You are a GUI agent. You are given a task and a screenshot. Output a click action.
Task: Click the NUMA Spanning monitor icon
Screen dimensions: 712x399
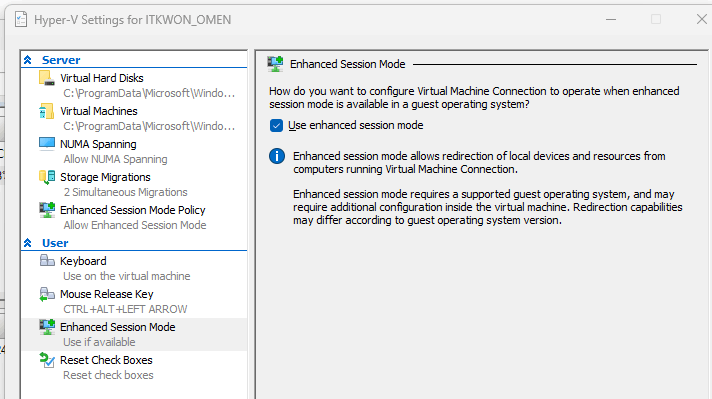tap(47, 144)
